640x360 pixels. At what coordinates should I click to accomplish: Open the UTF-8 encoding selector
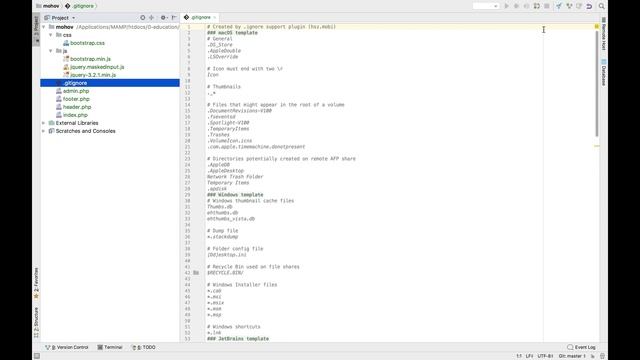pos(545,356)
